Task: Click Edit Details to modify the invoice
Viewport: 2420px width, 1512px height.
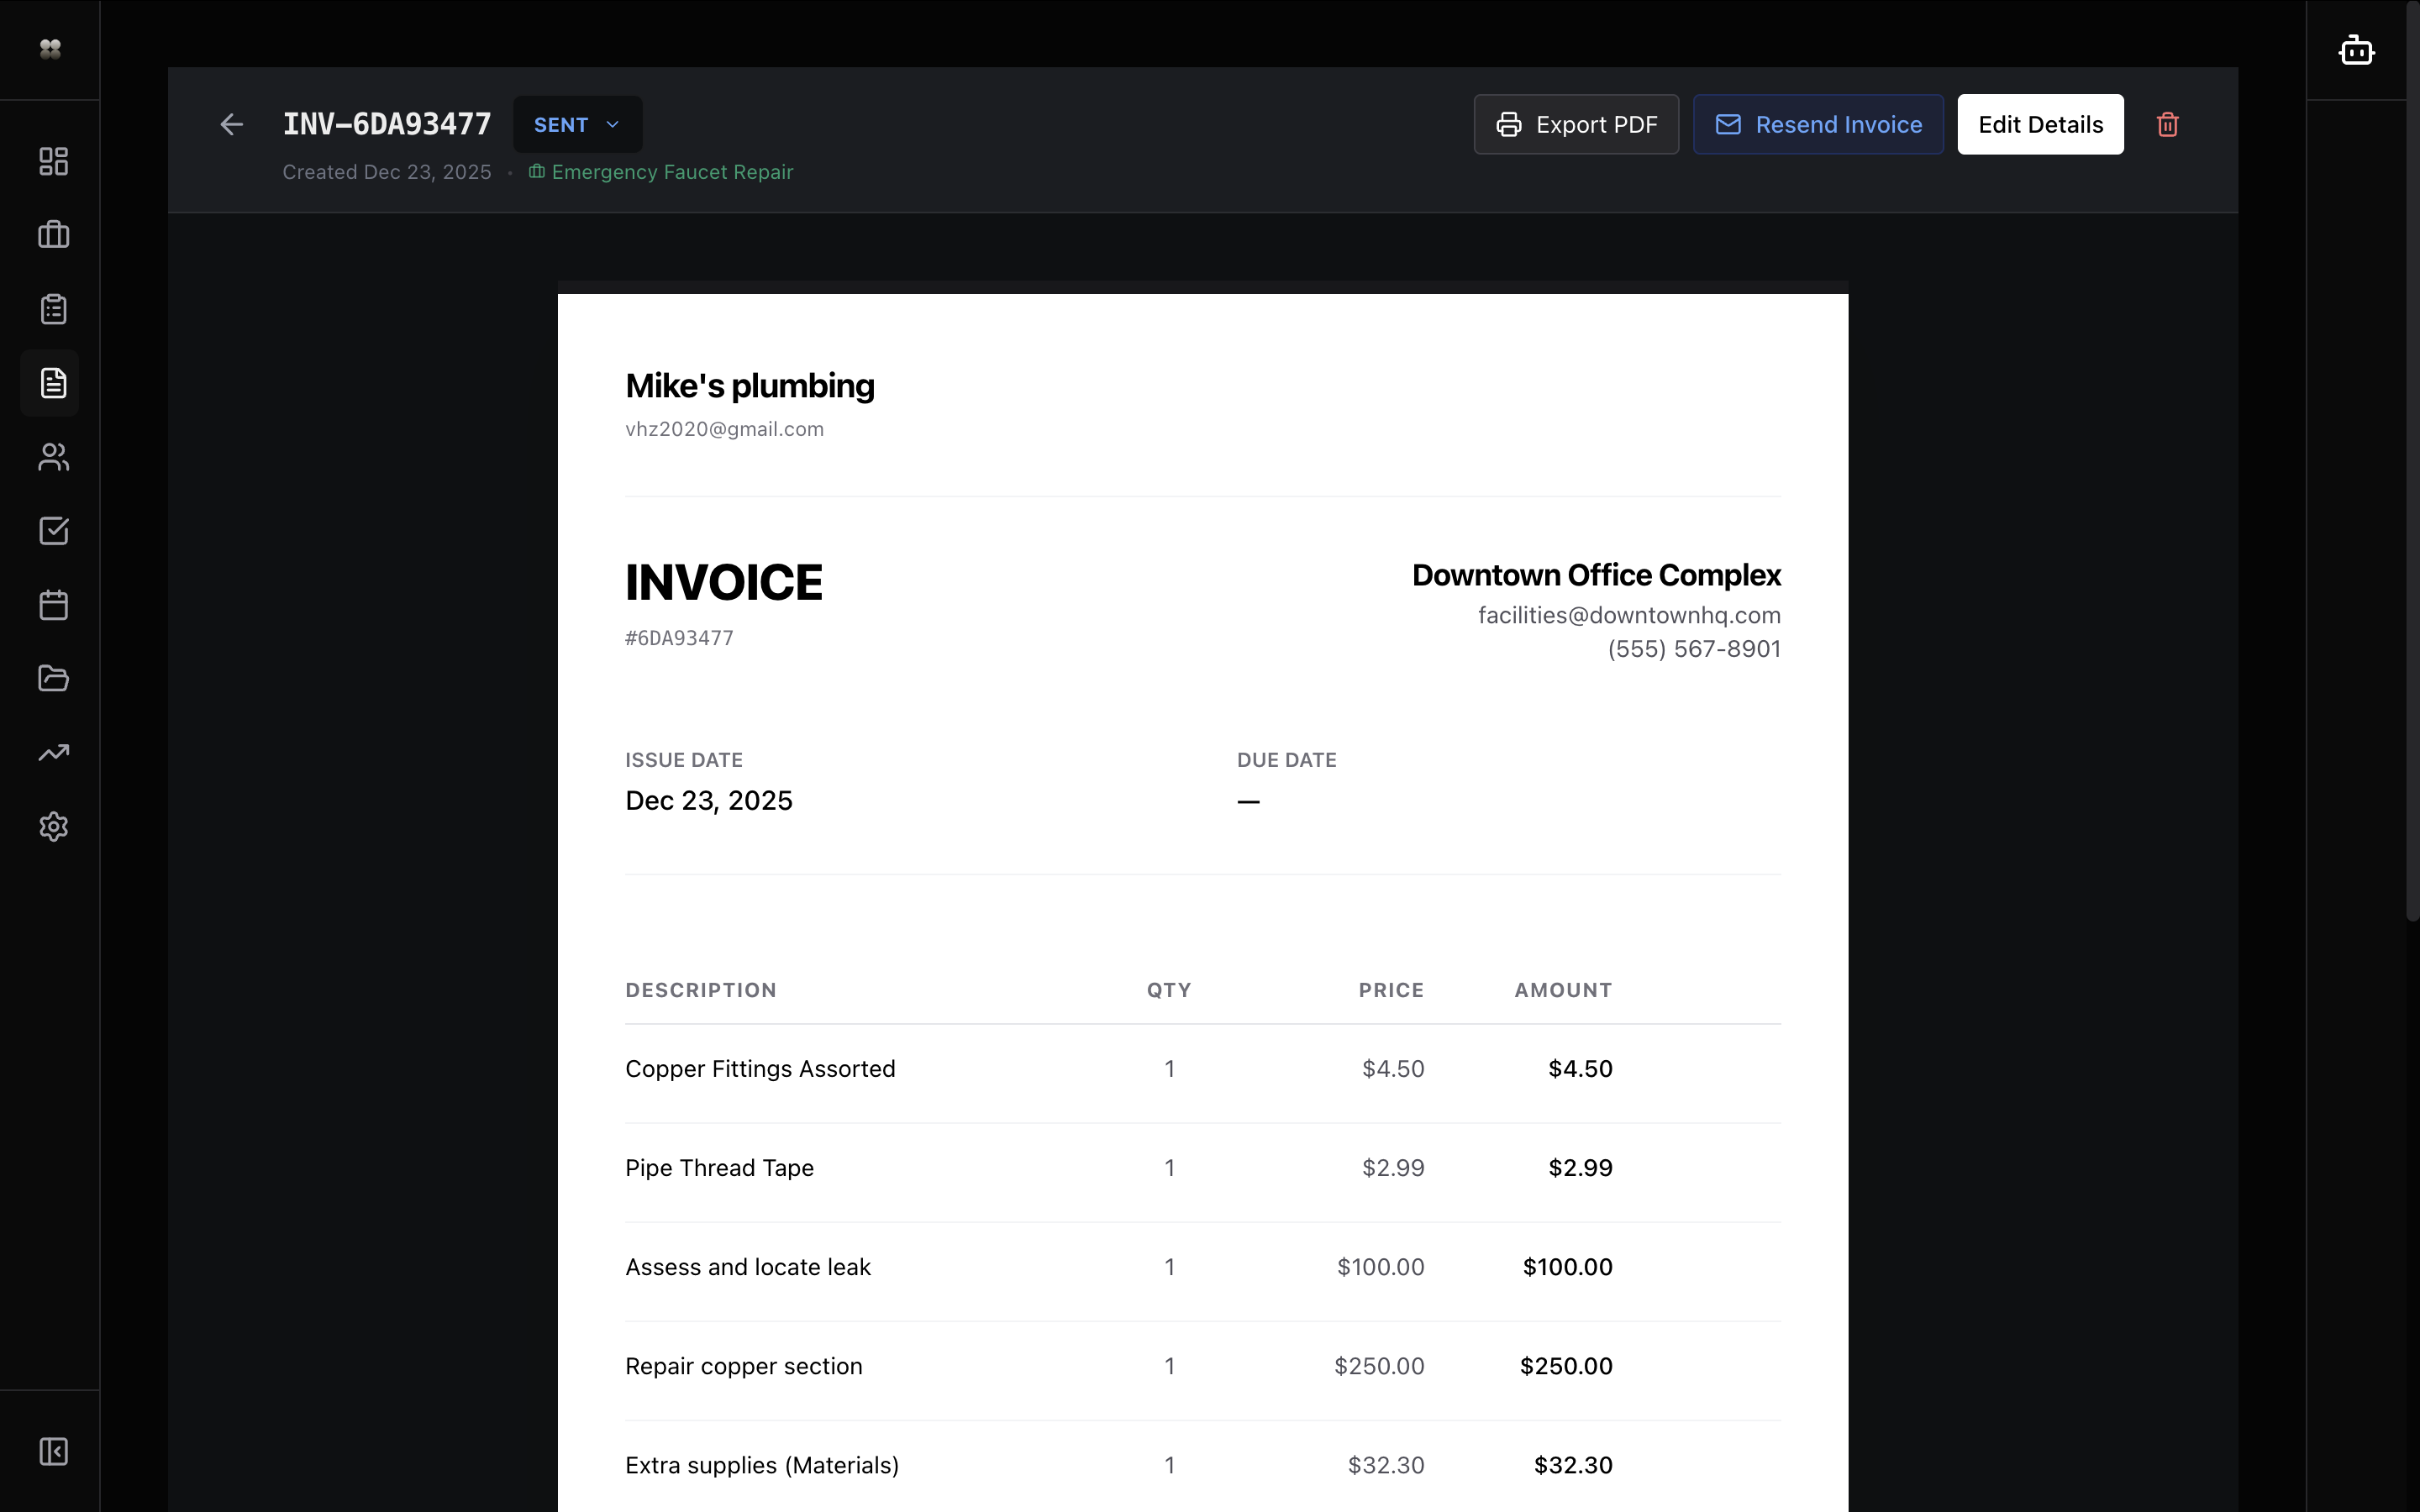Action: pyautogui.click(x=2039, y=124)
